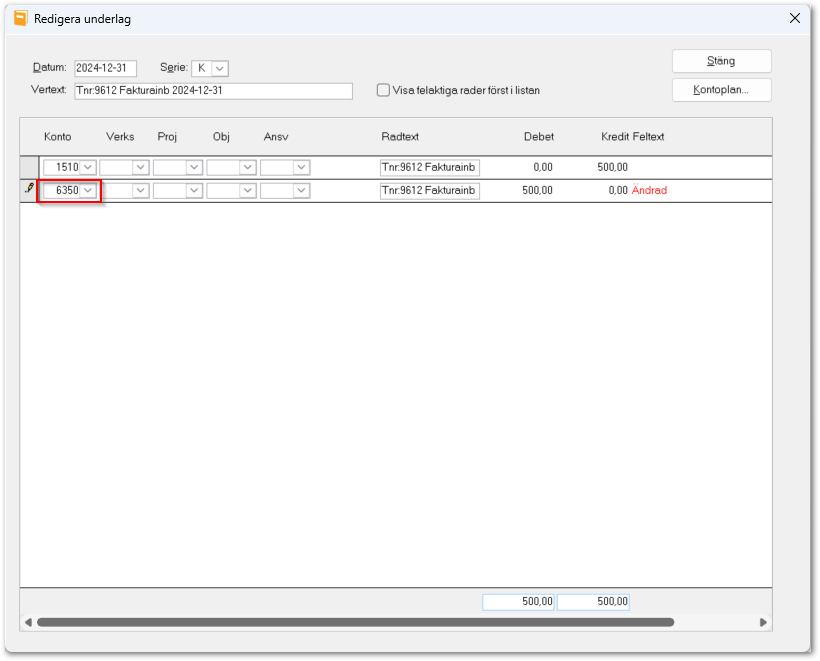Click the Debet total field at bottom
This screenshot has width=820, height=661.
[x=518, y=601]
